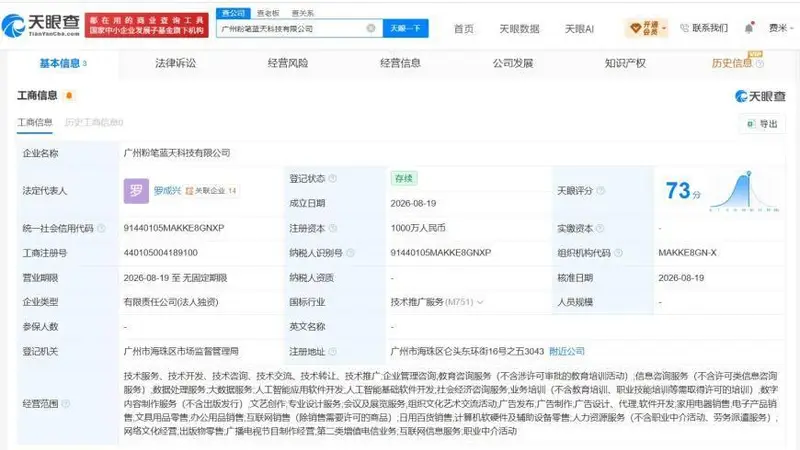Switch to 查公司 search tab
This screenshot has width=800, height=450.
pyautogui.click(x=233, y=13)
